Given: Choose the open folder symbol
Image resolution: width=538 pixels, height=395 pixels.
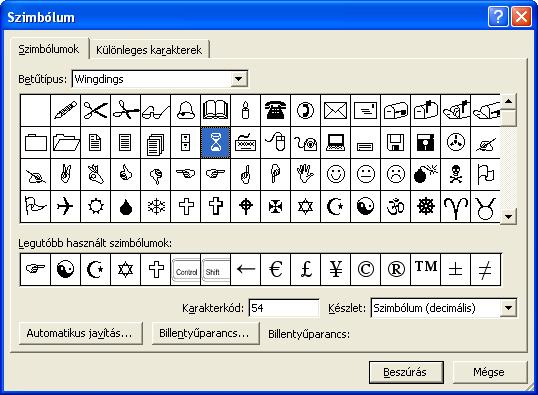Looking at the screenshot, I should pyautogui.click(x=66, y=142).
